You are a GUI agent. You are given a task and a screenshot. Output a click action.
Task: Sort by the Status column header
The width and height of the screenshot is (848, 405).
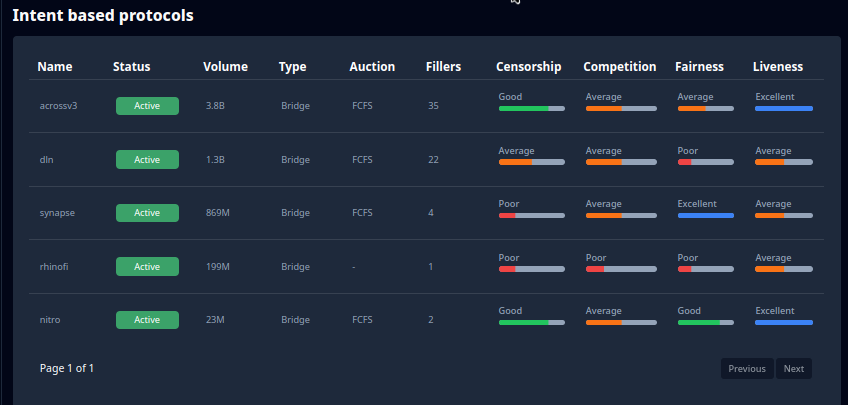pyautogui.click(x=131, y=67)
